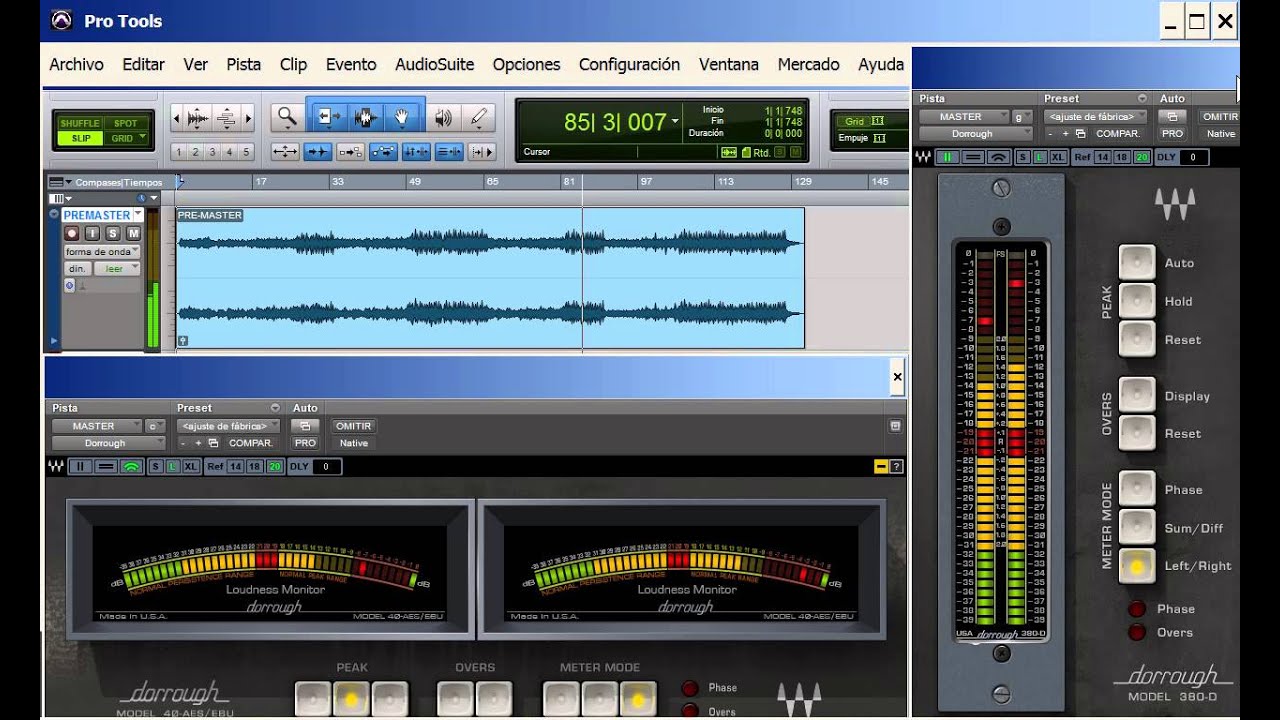
Task: Click the collapse icon at top right of bottom plugin header
Action: [895, 425]
